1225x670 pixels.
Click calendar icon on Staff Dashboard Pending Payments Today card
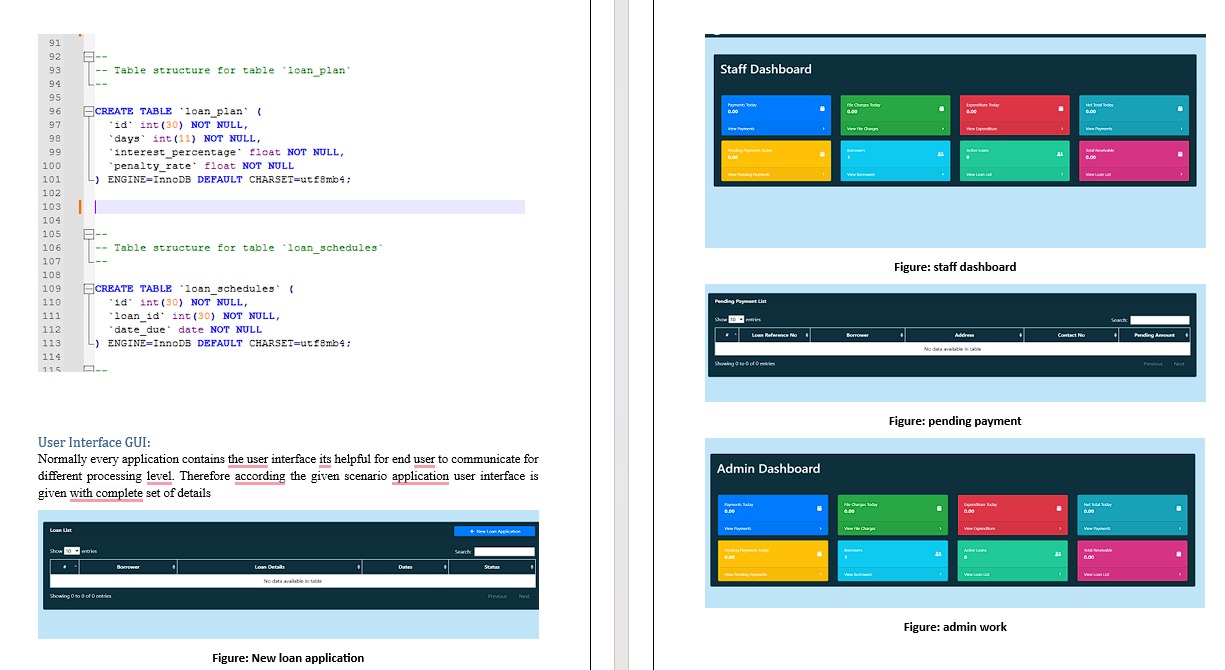pyautogui.click(x=822, y=154)
